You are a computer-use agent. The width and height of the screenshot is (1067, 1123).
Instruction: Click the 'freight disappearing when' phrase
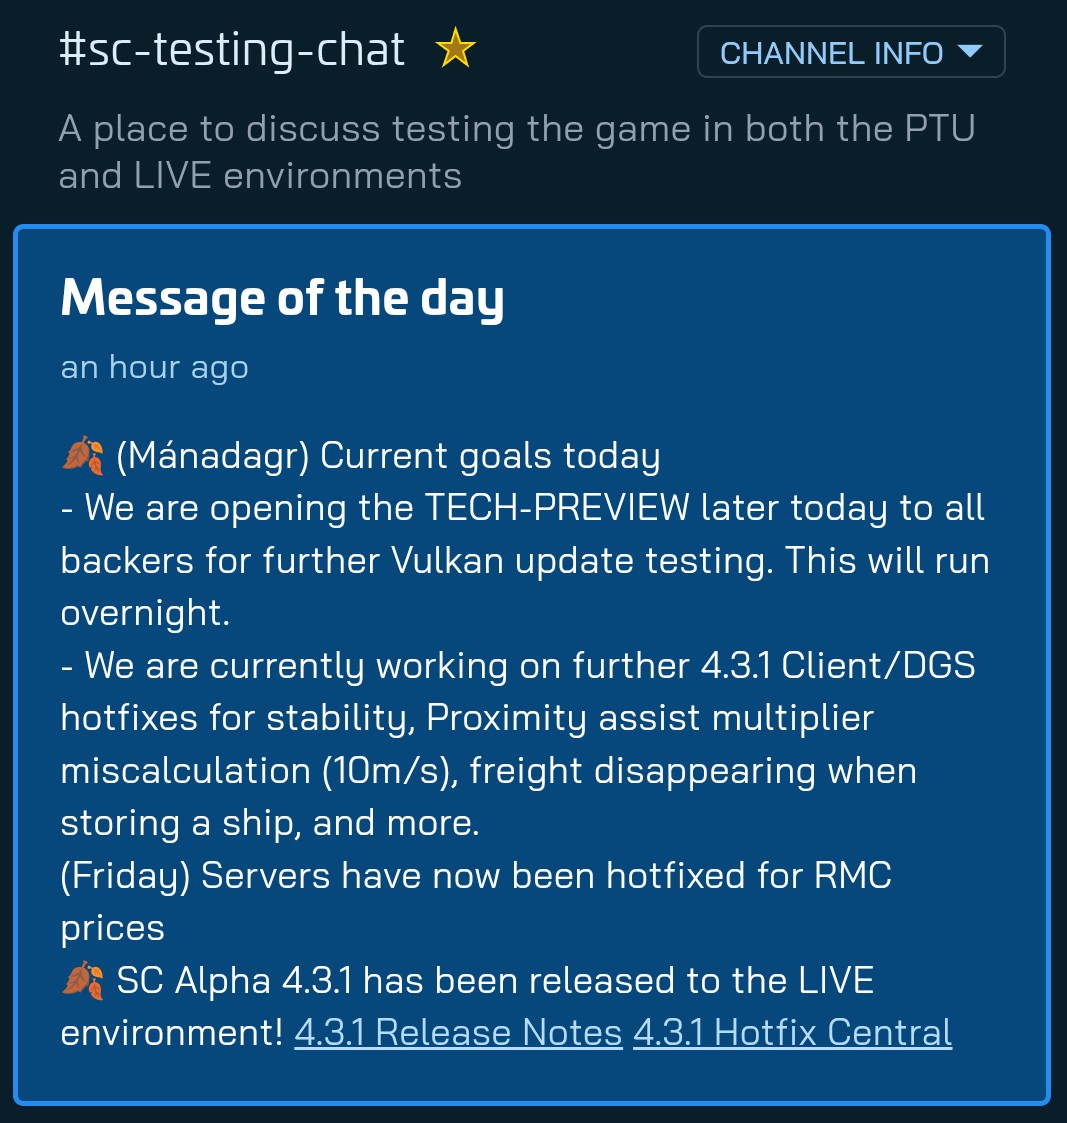tap(693, 771)
